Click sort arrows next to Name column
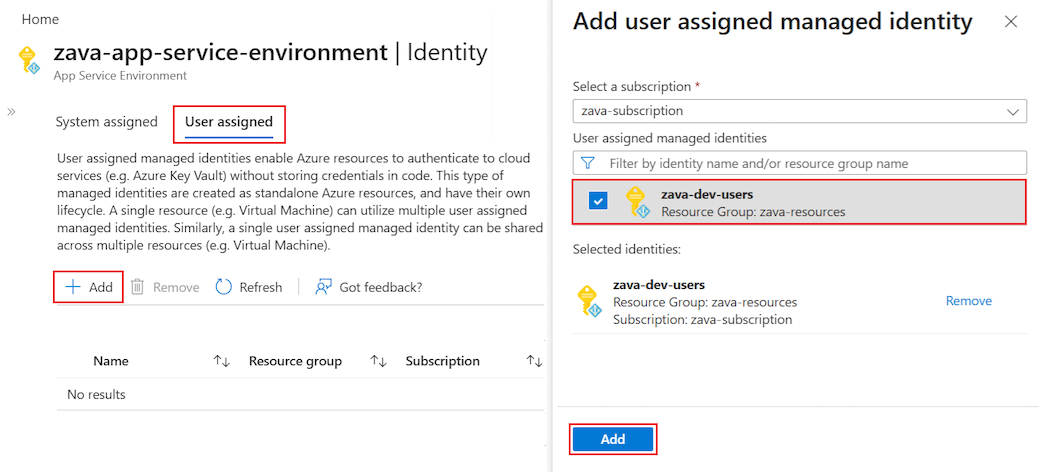This screenshot has height=472, width=1045. pos(222,361)
